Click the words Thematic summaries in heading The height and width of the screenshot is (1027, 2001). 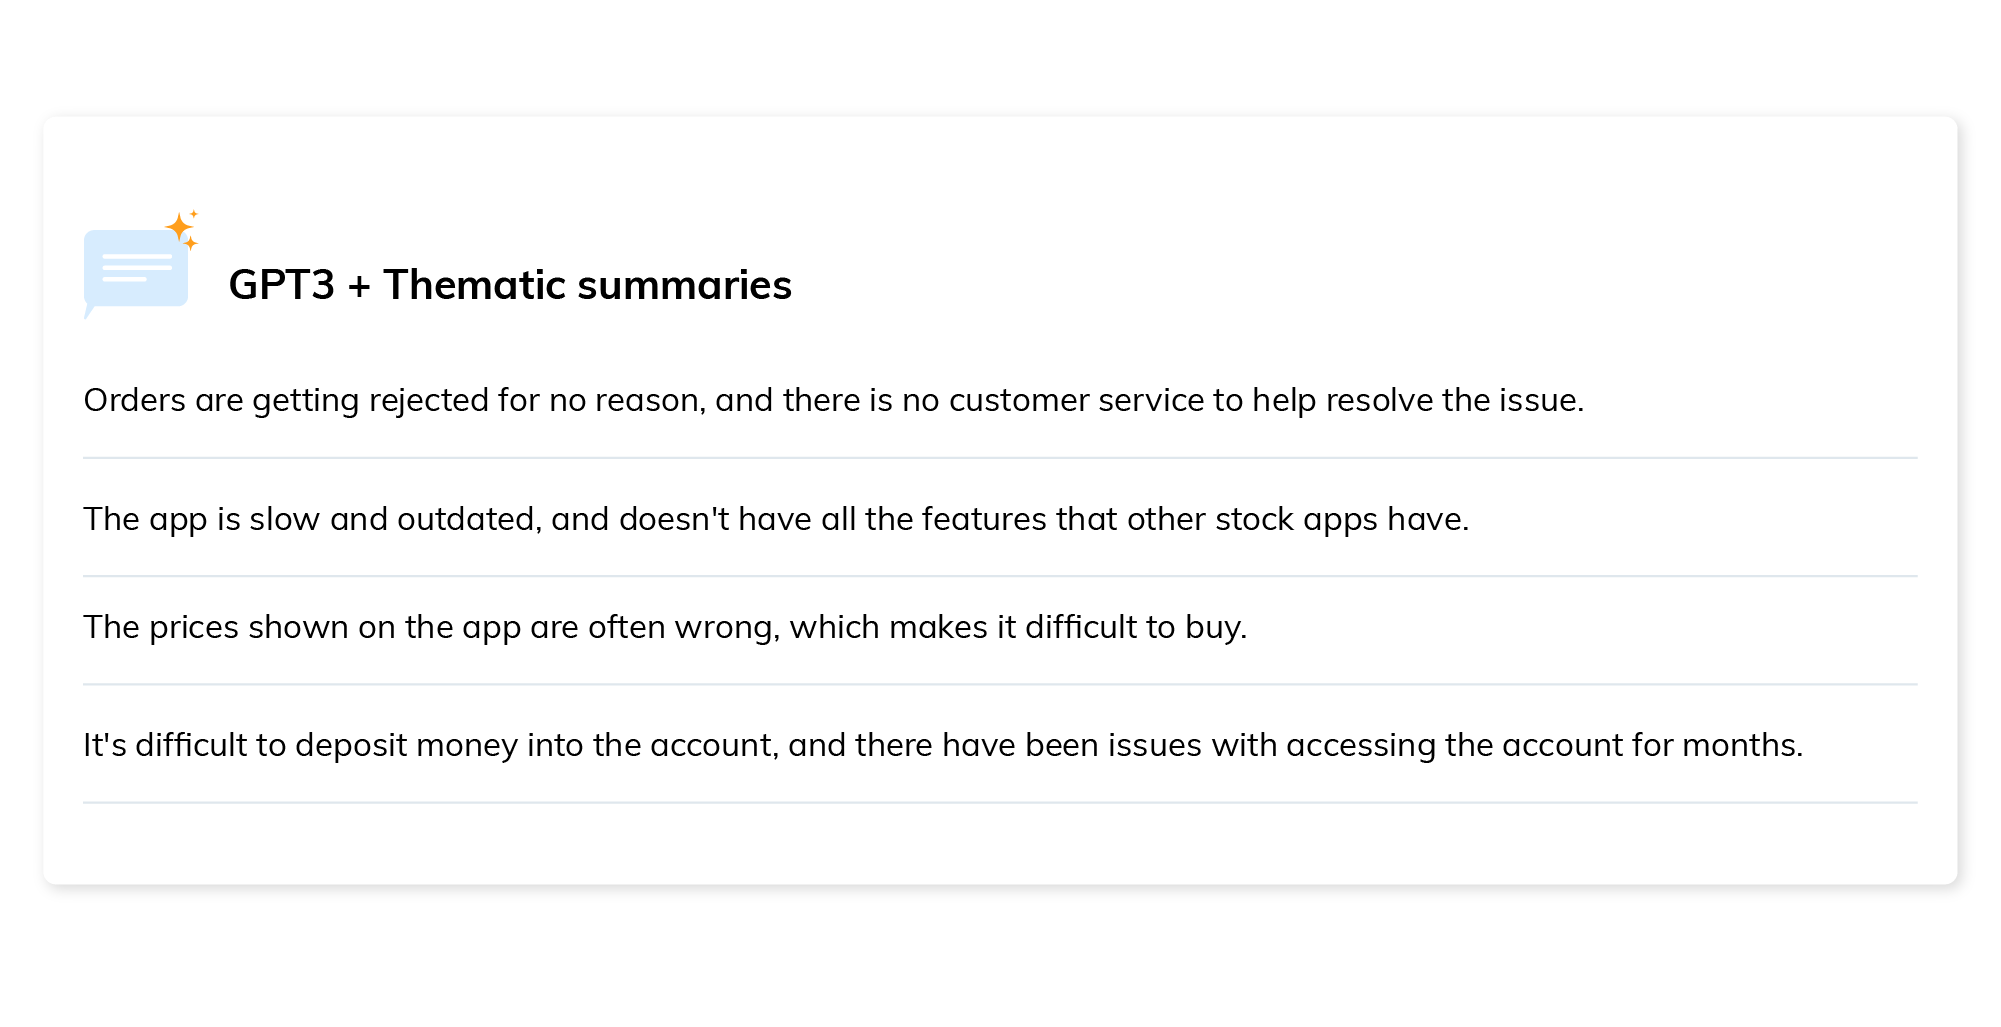(588, 285)
